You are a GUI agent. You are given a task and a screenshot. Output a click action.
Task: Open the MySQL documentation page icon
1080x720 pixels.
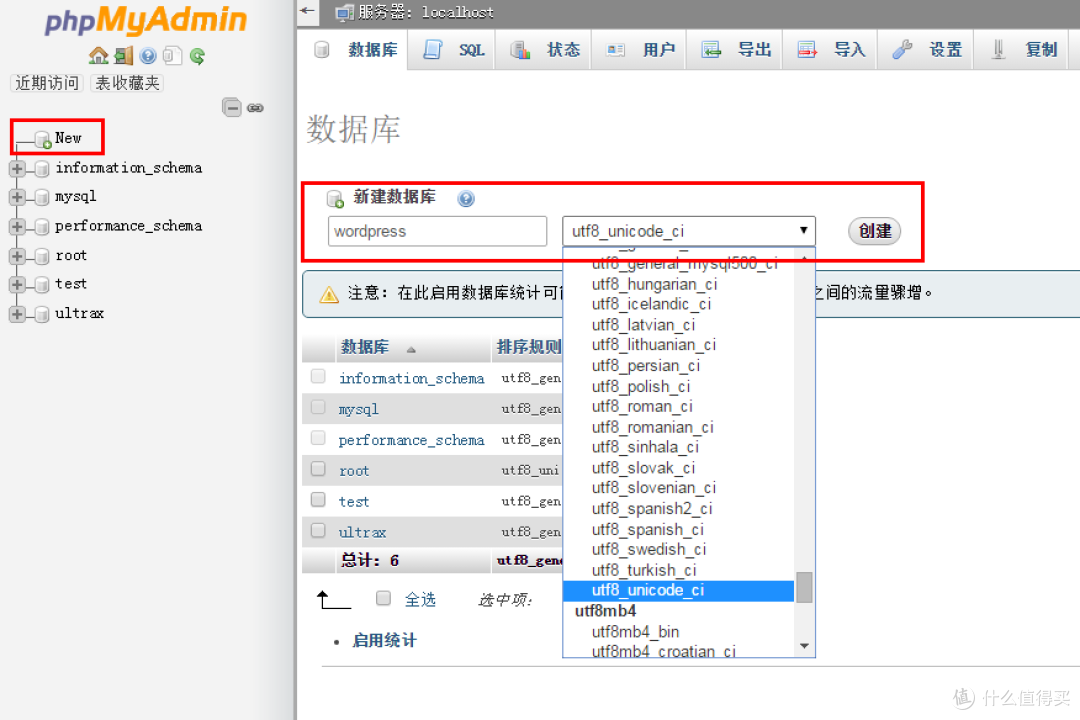(x=172, y=56)
